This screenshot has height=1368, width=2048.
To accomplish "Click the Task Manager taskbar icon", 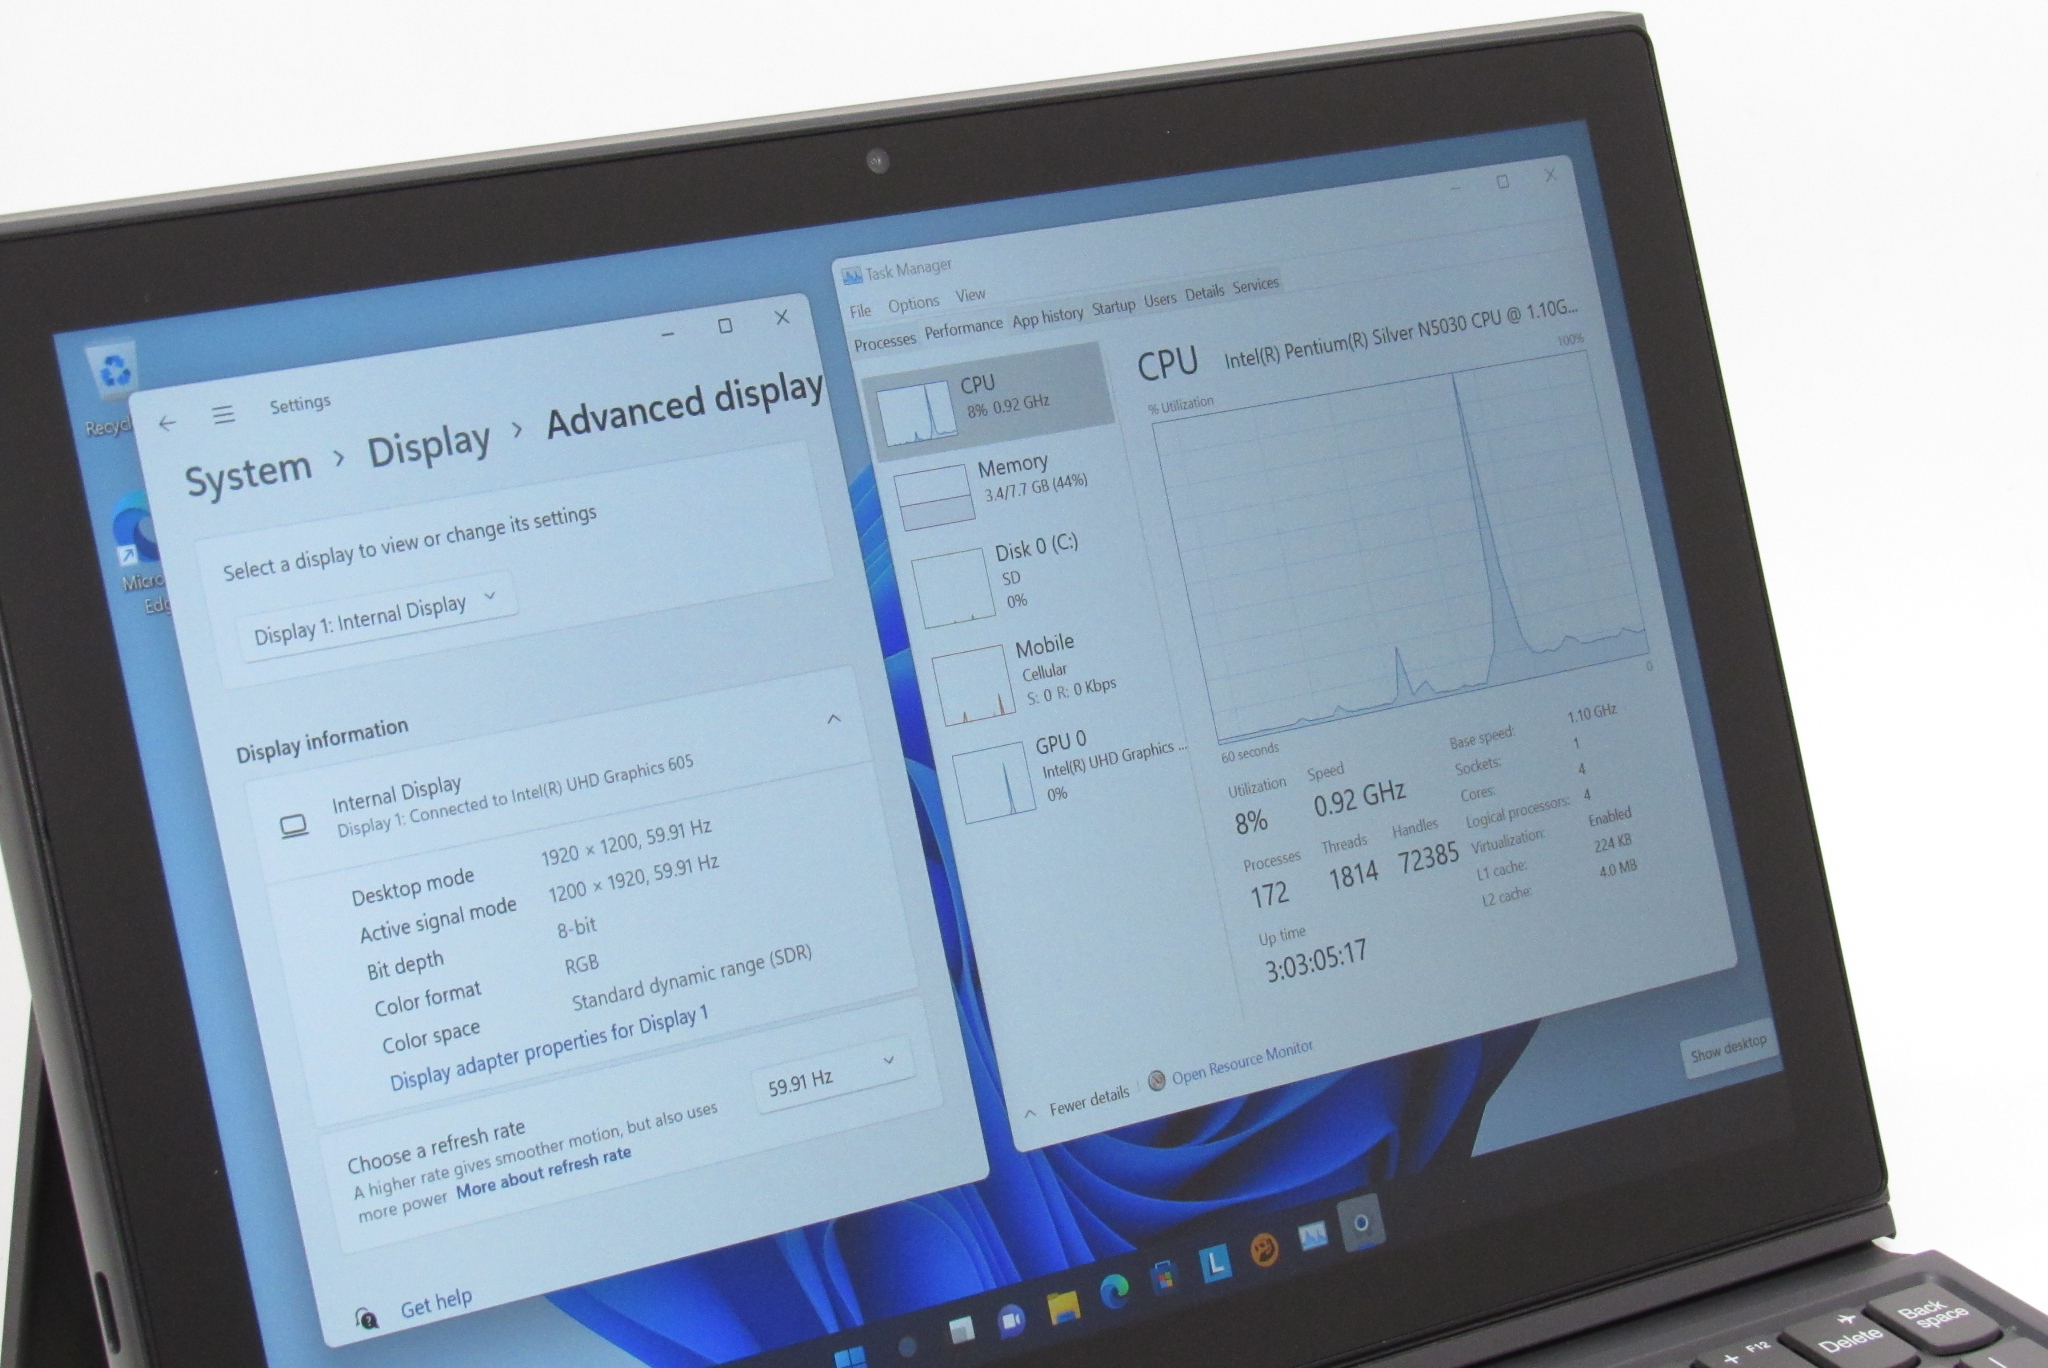I will [x=1314, y=1238].
